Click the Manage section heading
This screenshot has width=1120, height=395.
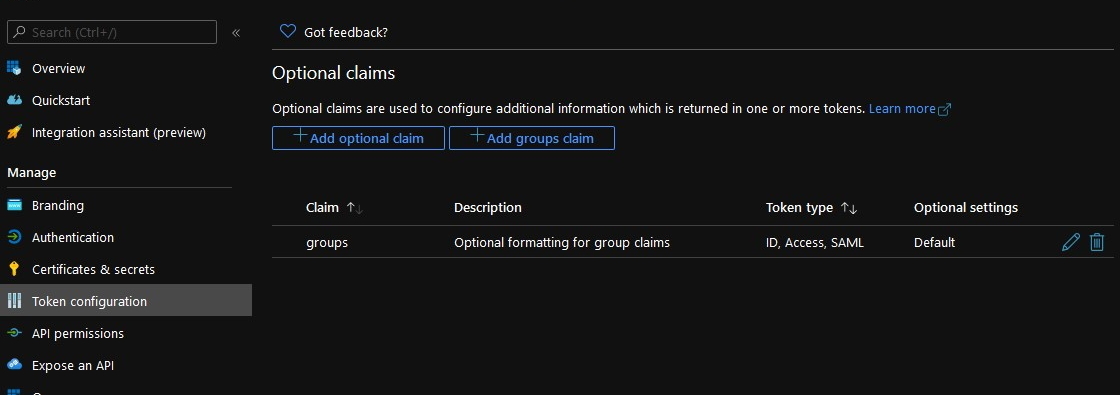pos(31,173)
